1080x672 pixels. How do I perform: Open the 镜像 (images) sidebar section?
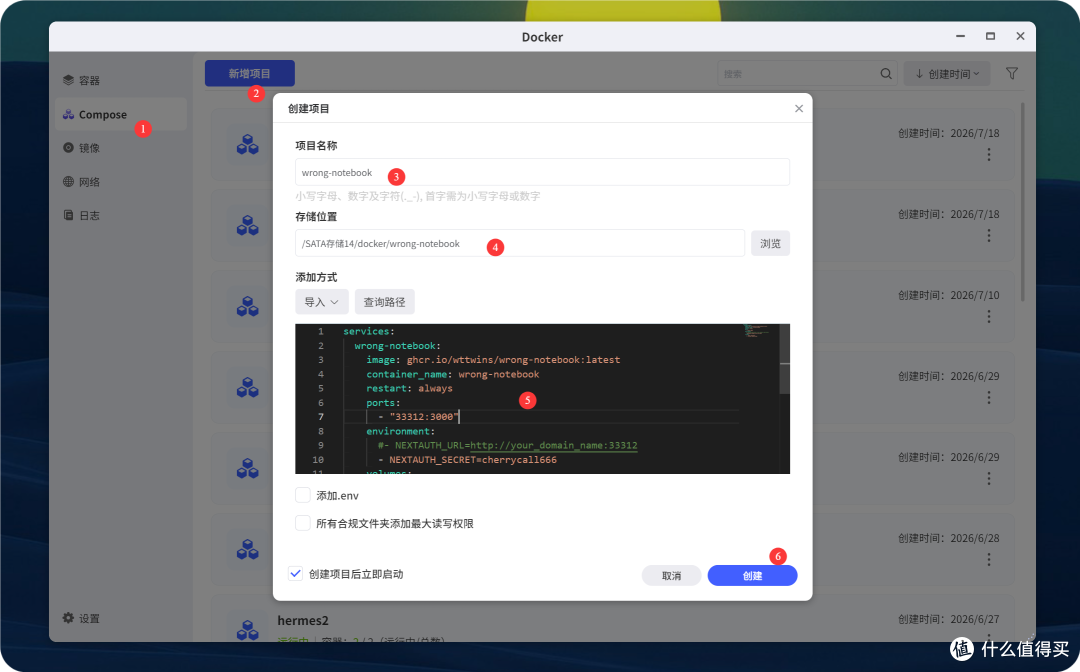pyautogui.click(x=81, y=148)
